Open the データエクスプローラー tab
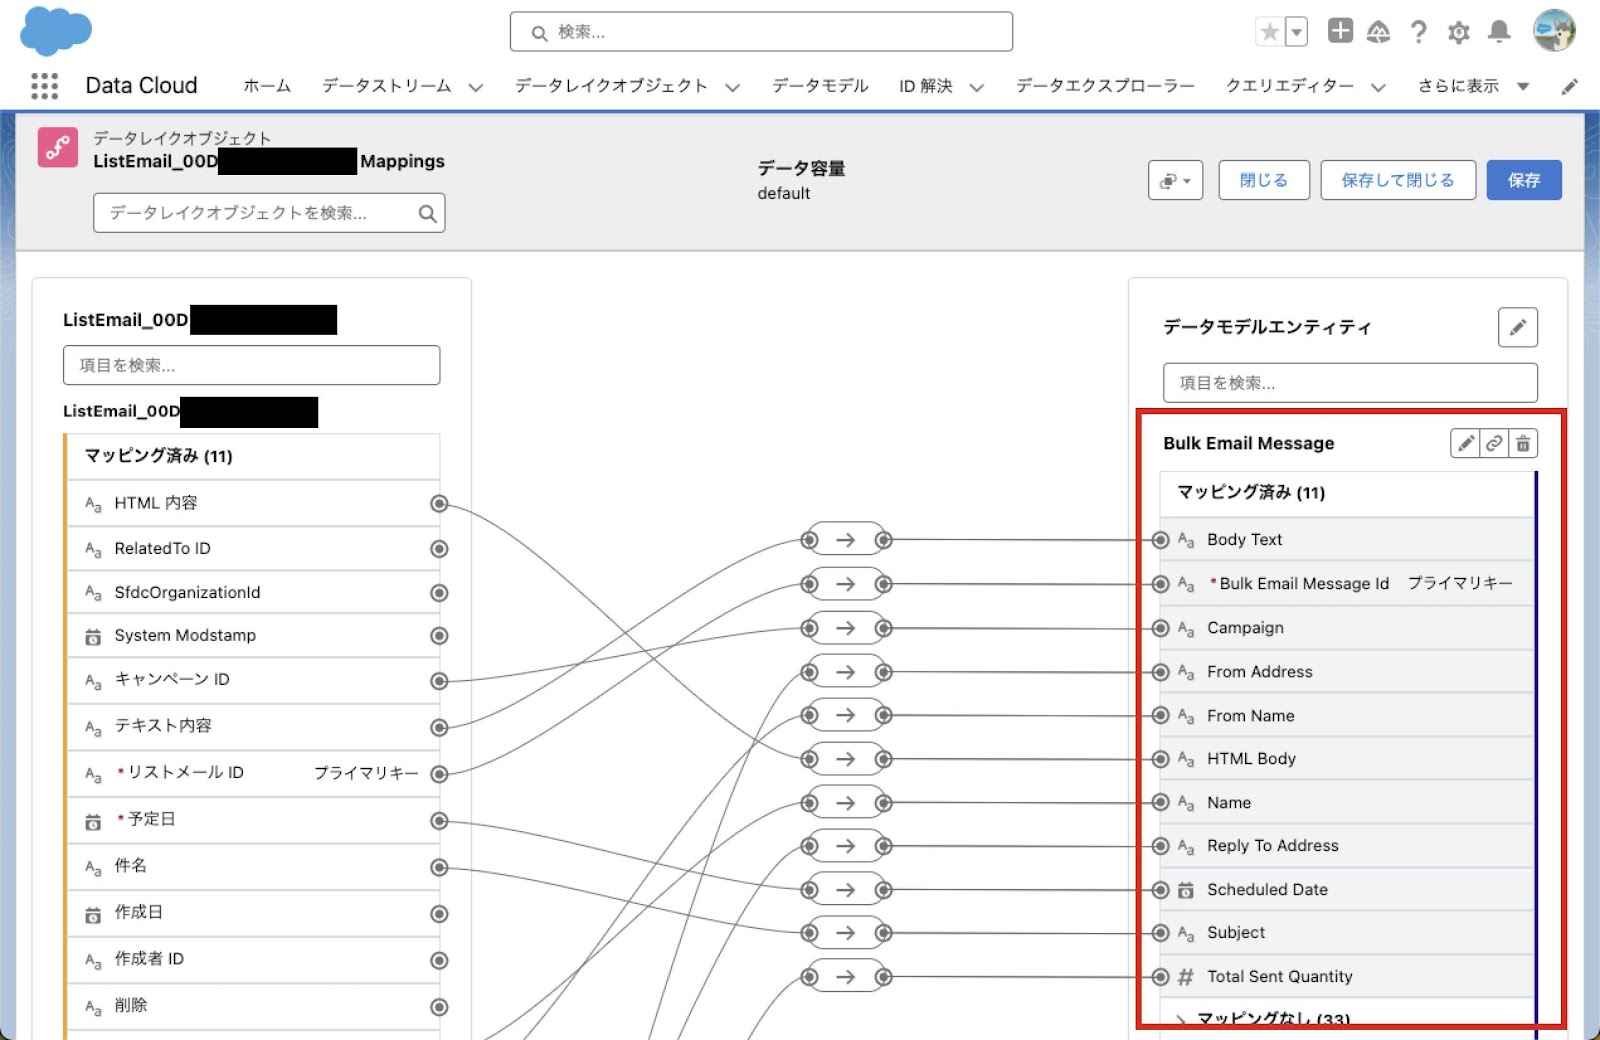Image resolution: width=1600 pixels, height=1040 pixels. point(1105,86)
